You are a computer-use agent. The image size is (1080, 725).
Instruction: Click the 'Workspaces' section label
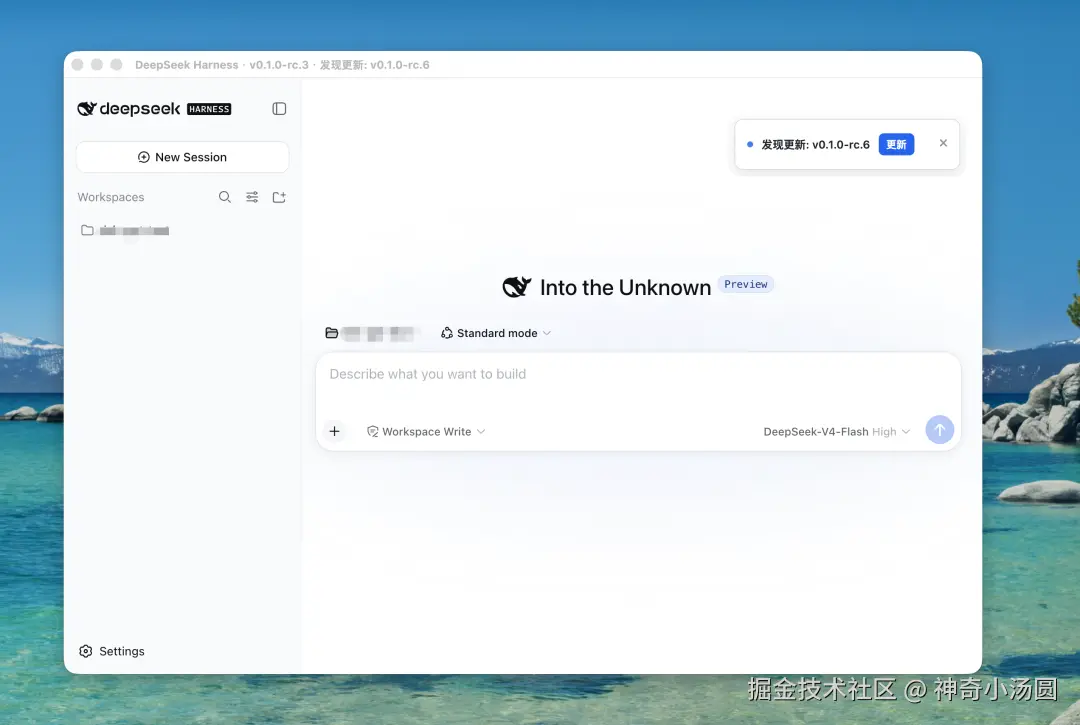tap(111, 197)
